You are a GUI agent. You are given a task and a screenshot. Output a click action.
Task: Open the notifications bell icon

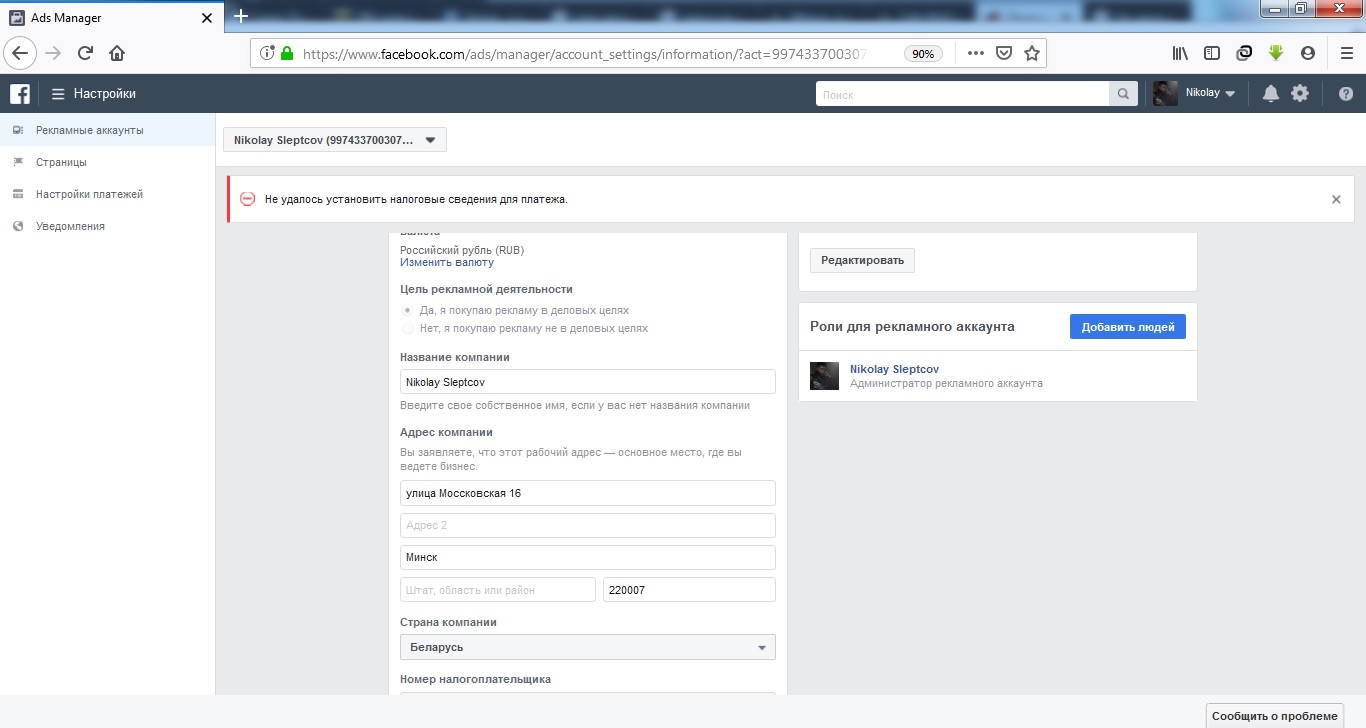click(x=1270, y=94)
